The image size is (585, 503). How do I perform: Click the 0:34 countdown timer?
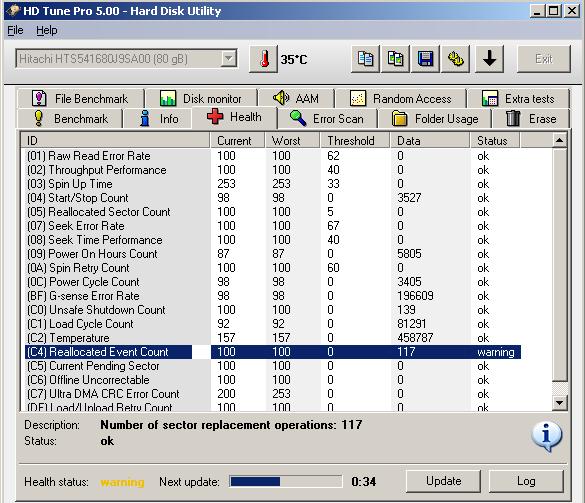click(x=363, y=481)
